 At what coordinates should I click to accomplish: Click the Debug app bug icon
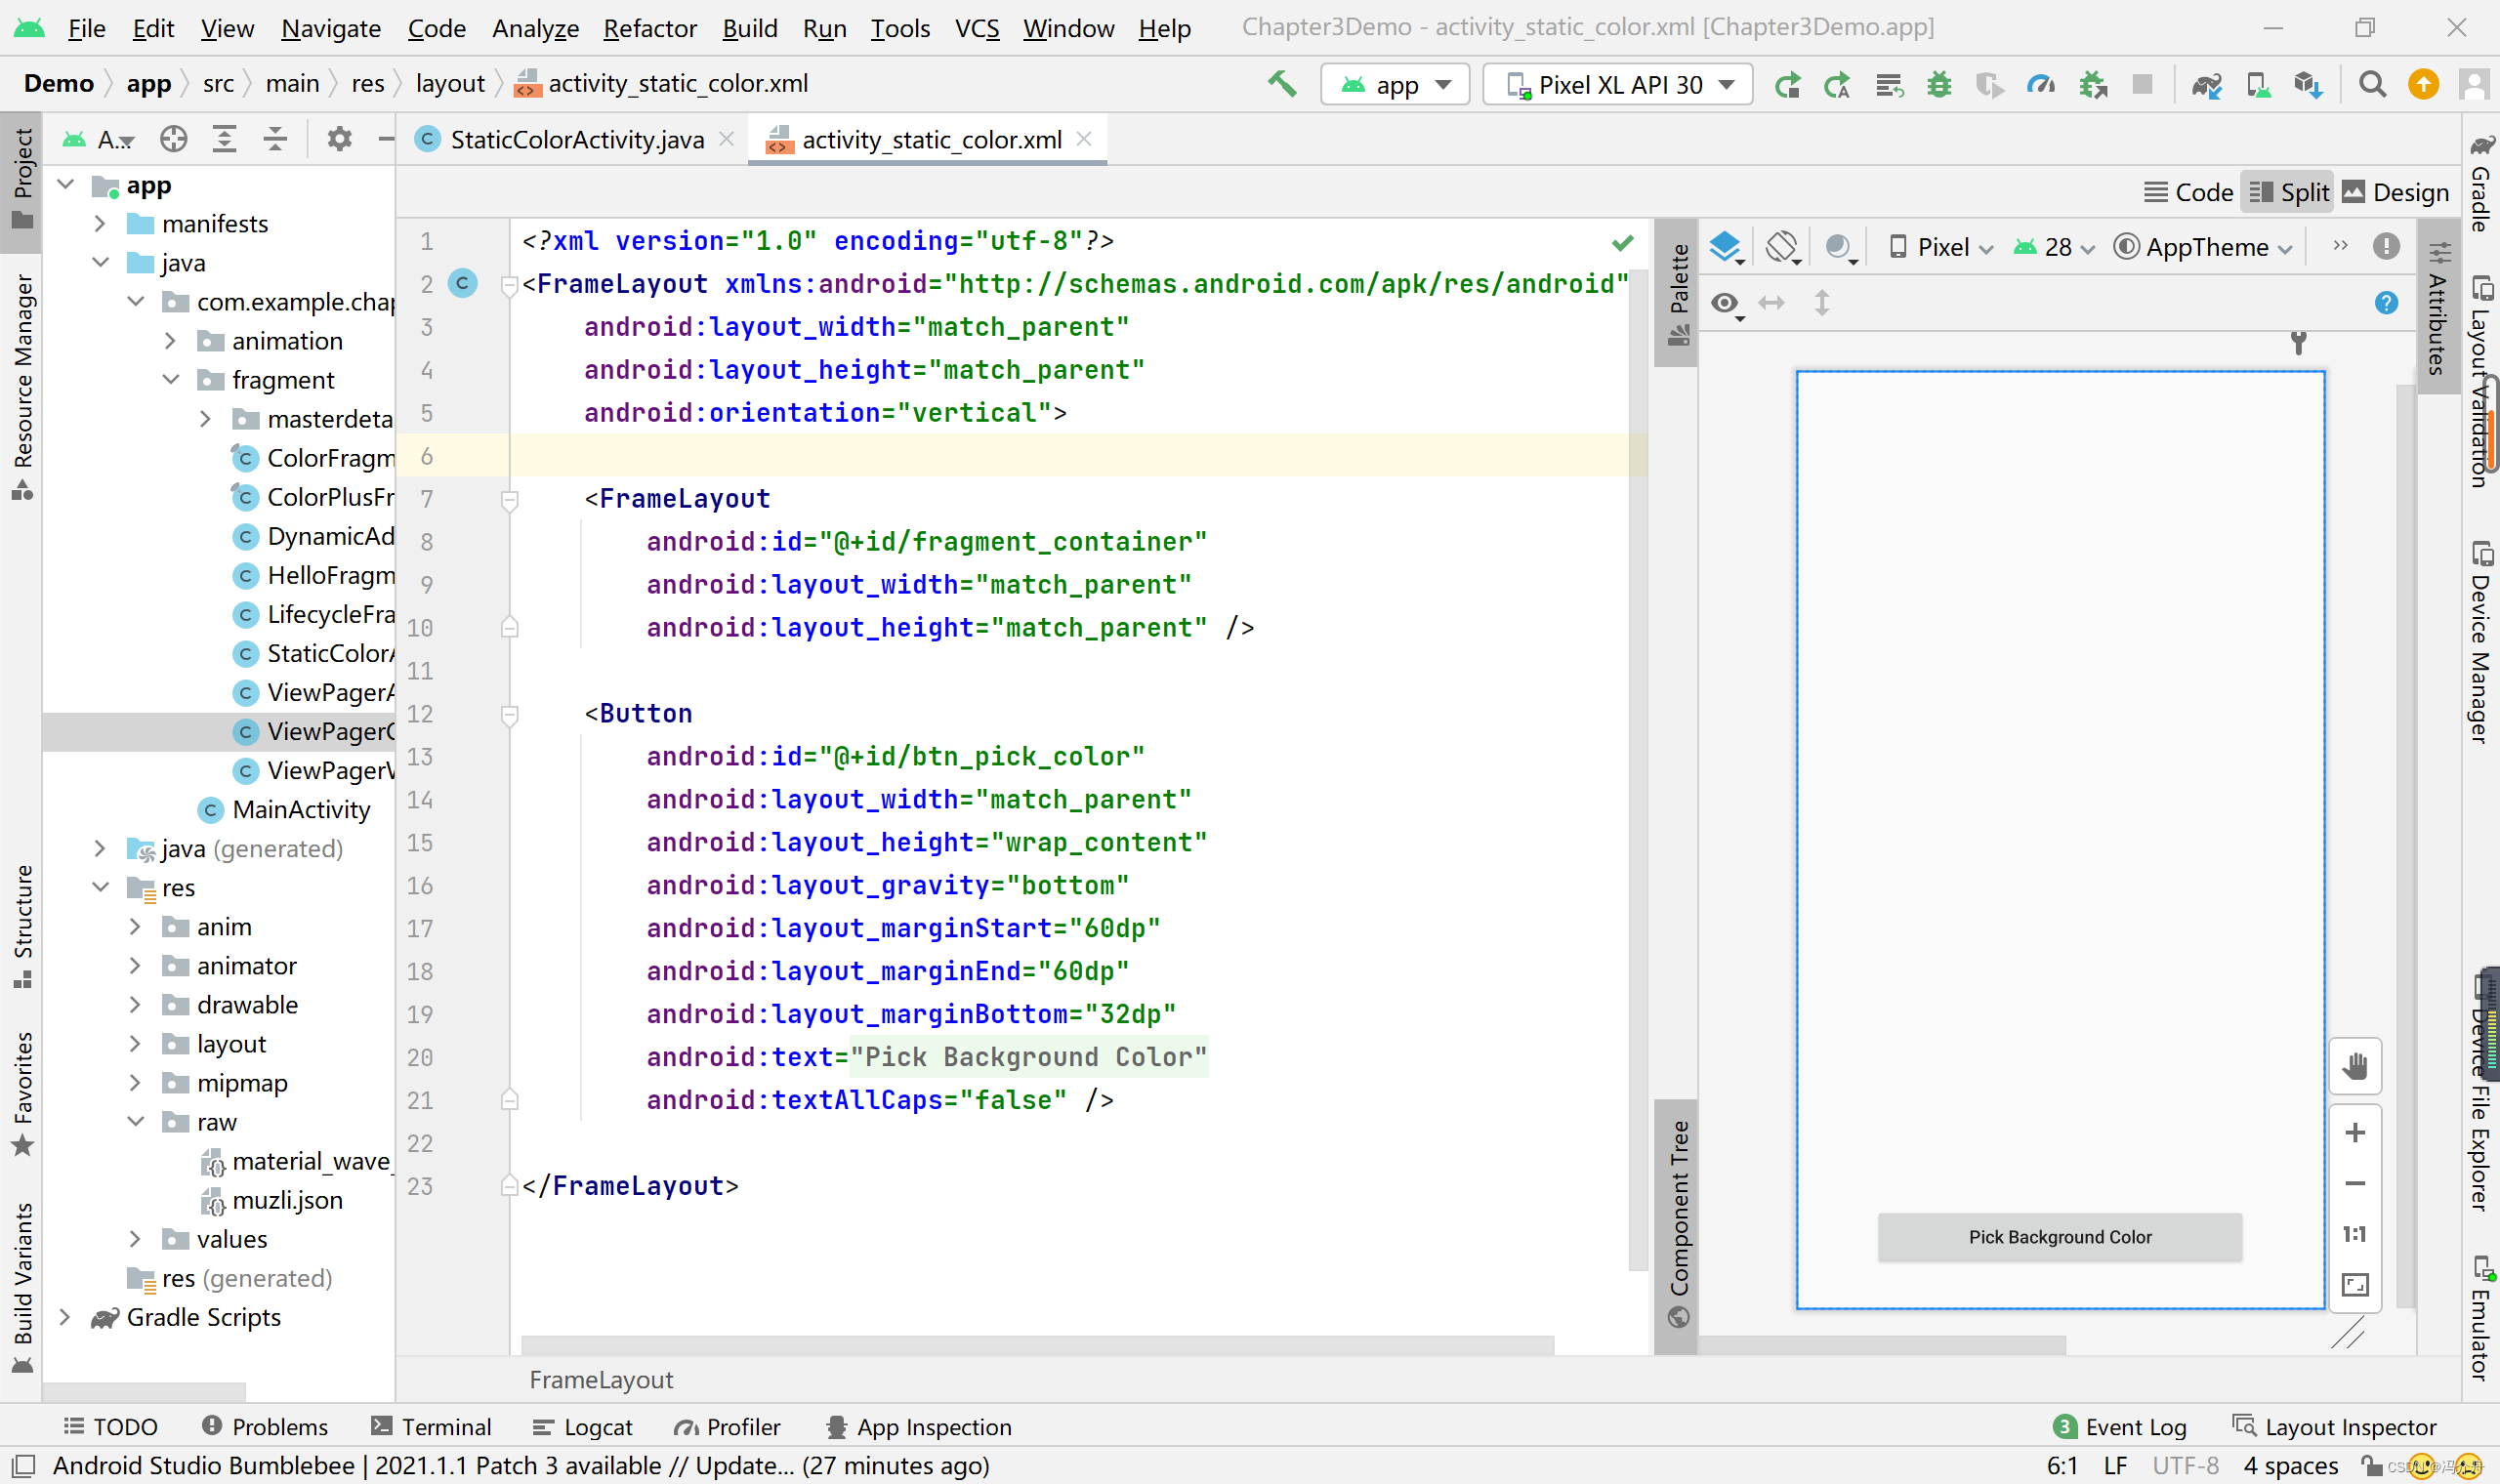click(1939, 85)
